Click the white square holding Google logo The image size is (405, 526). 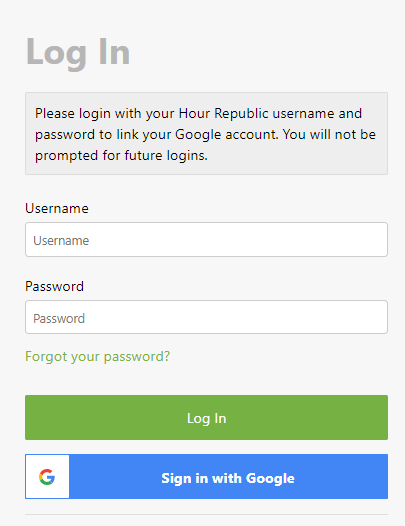pos(47,477)
